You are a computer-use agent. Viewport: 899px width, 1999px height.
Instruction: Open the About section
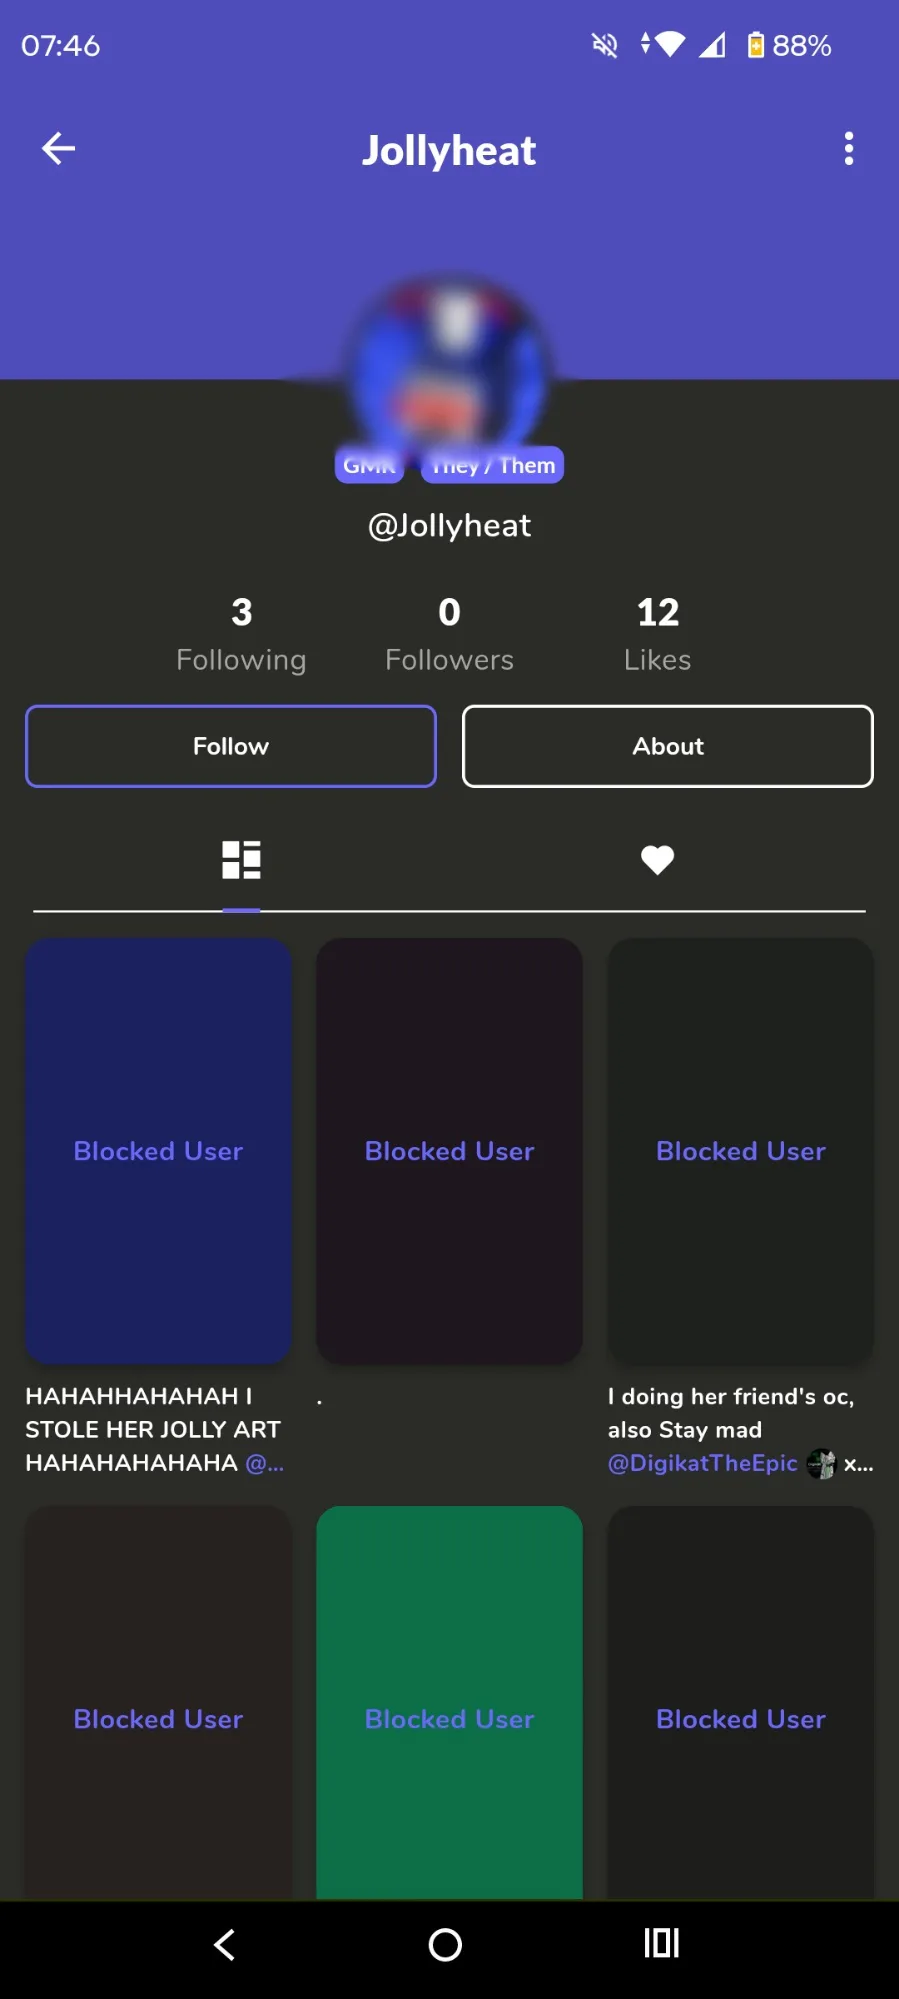click(x=667, y=746)
